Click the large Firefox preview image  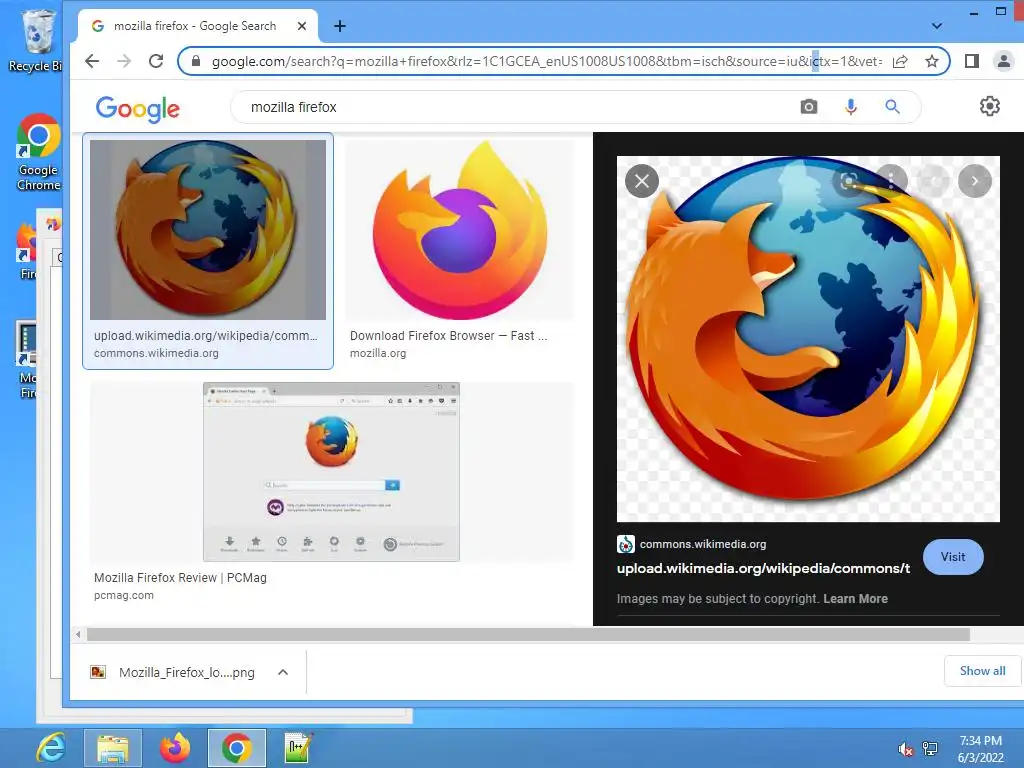pos(808,339)
